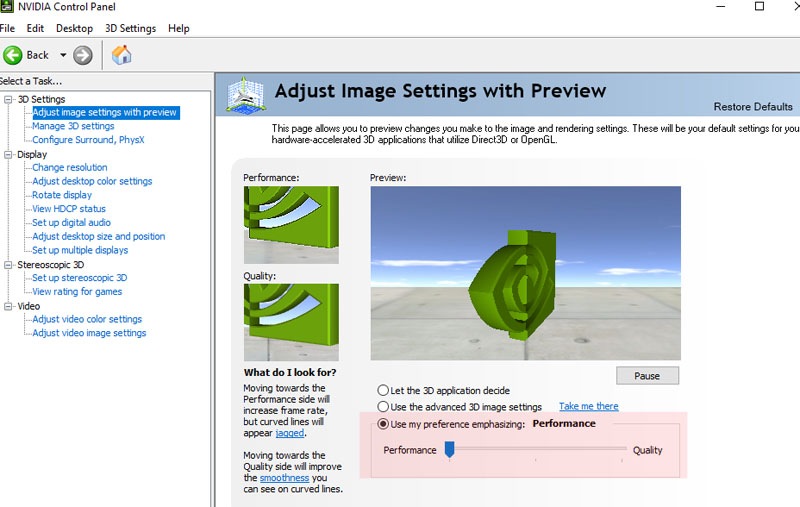The image size is (800, 507).
Task: Pause the 3D preview animation
Action: 647,376
